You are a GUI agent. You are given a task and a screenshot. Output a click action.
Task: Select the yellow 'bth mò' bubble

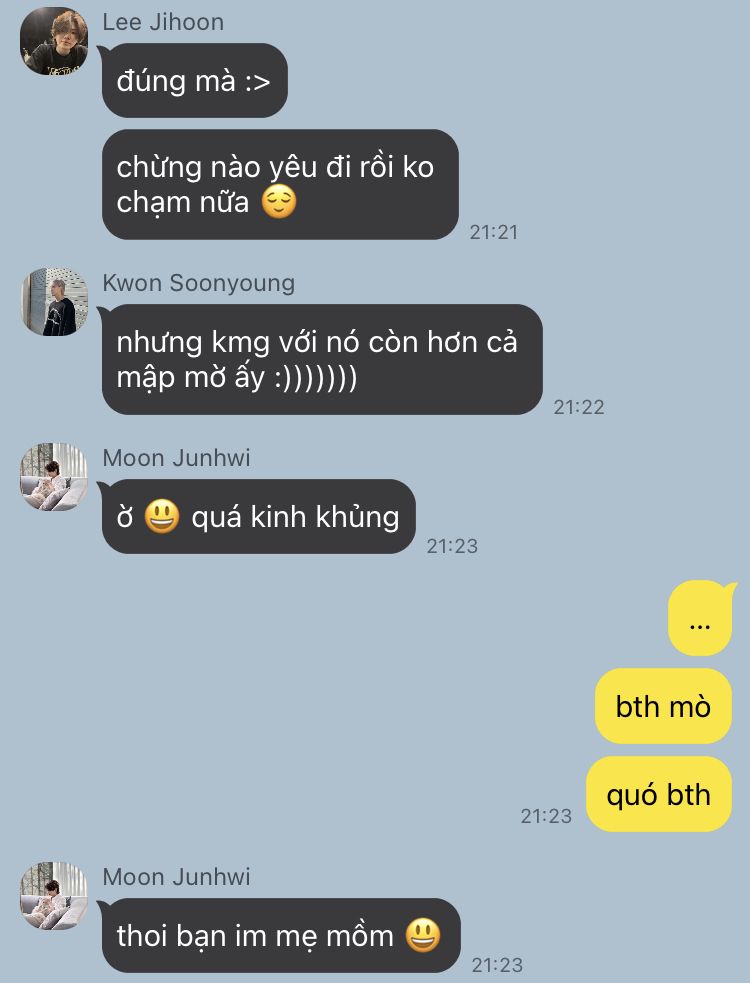coord(663,707)
